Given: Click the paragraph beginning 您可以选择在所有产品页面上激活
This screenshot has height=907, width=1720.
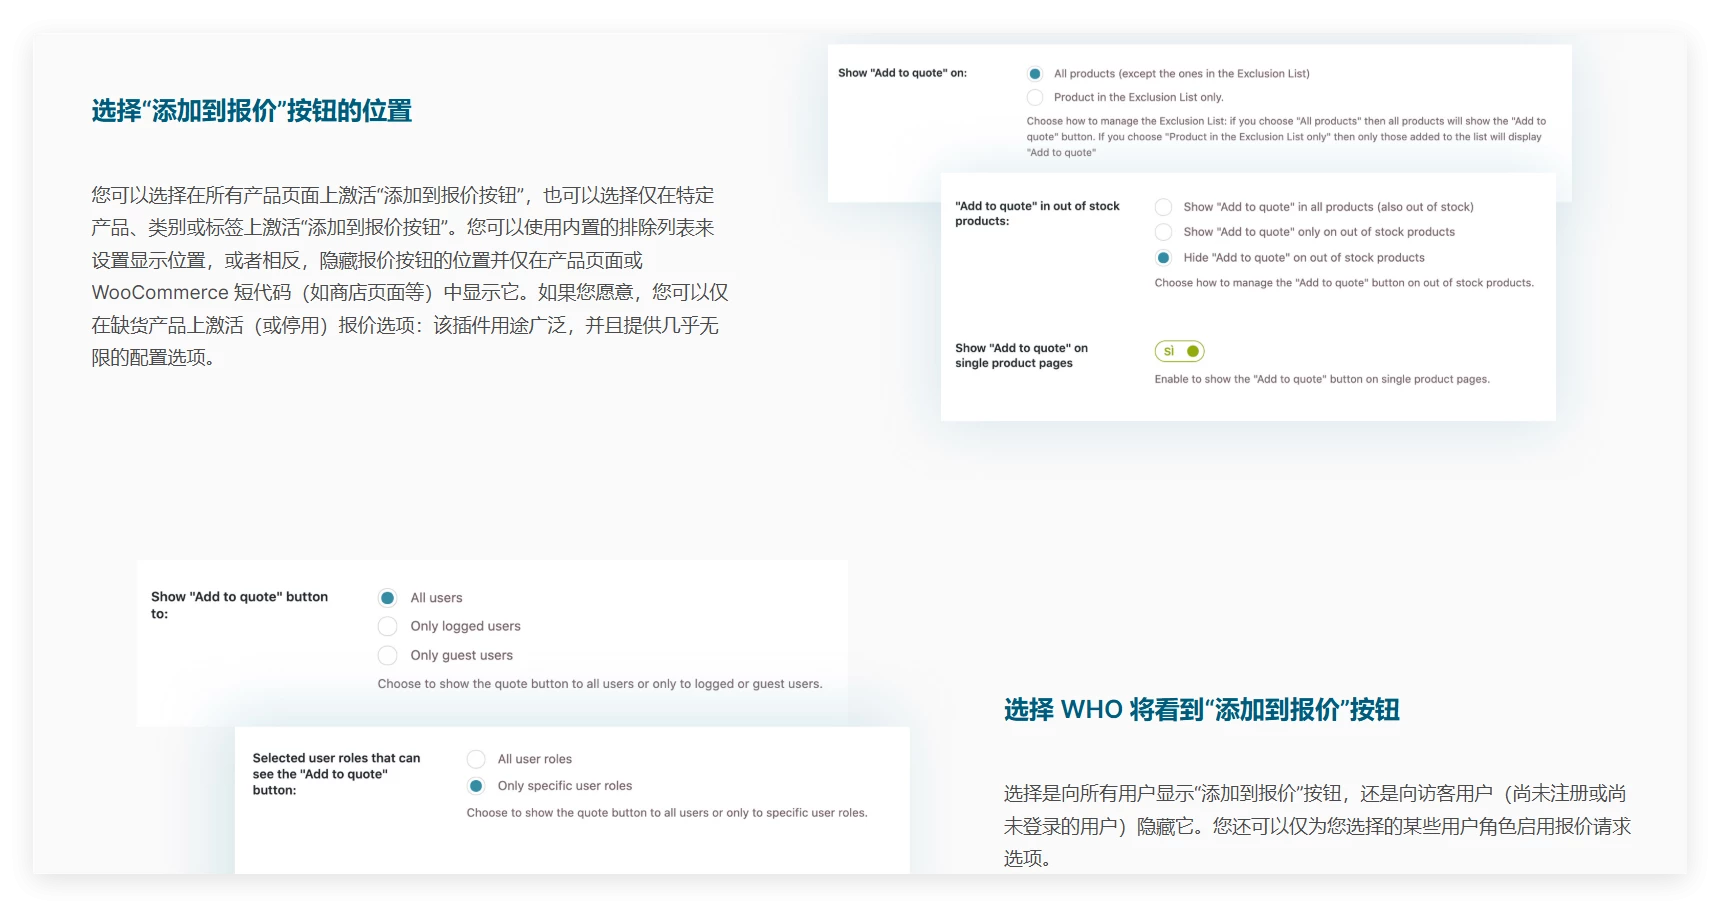Looking at the screenshot, I should coord(410,276).
